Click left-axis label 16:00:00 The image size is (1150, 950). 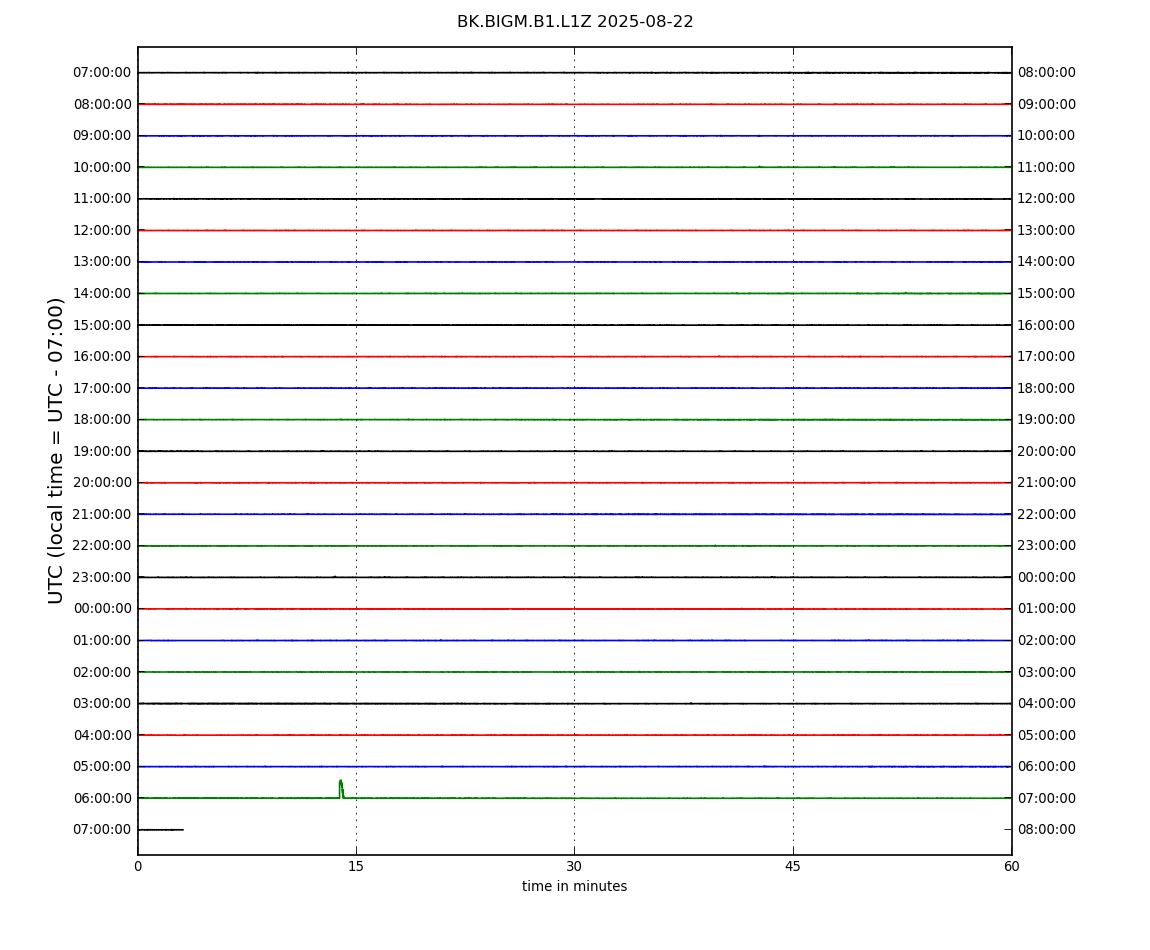click(103, 357)
